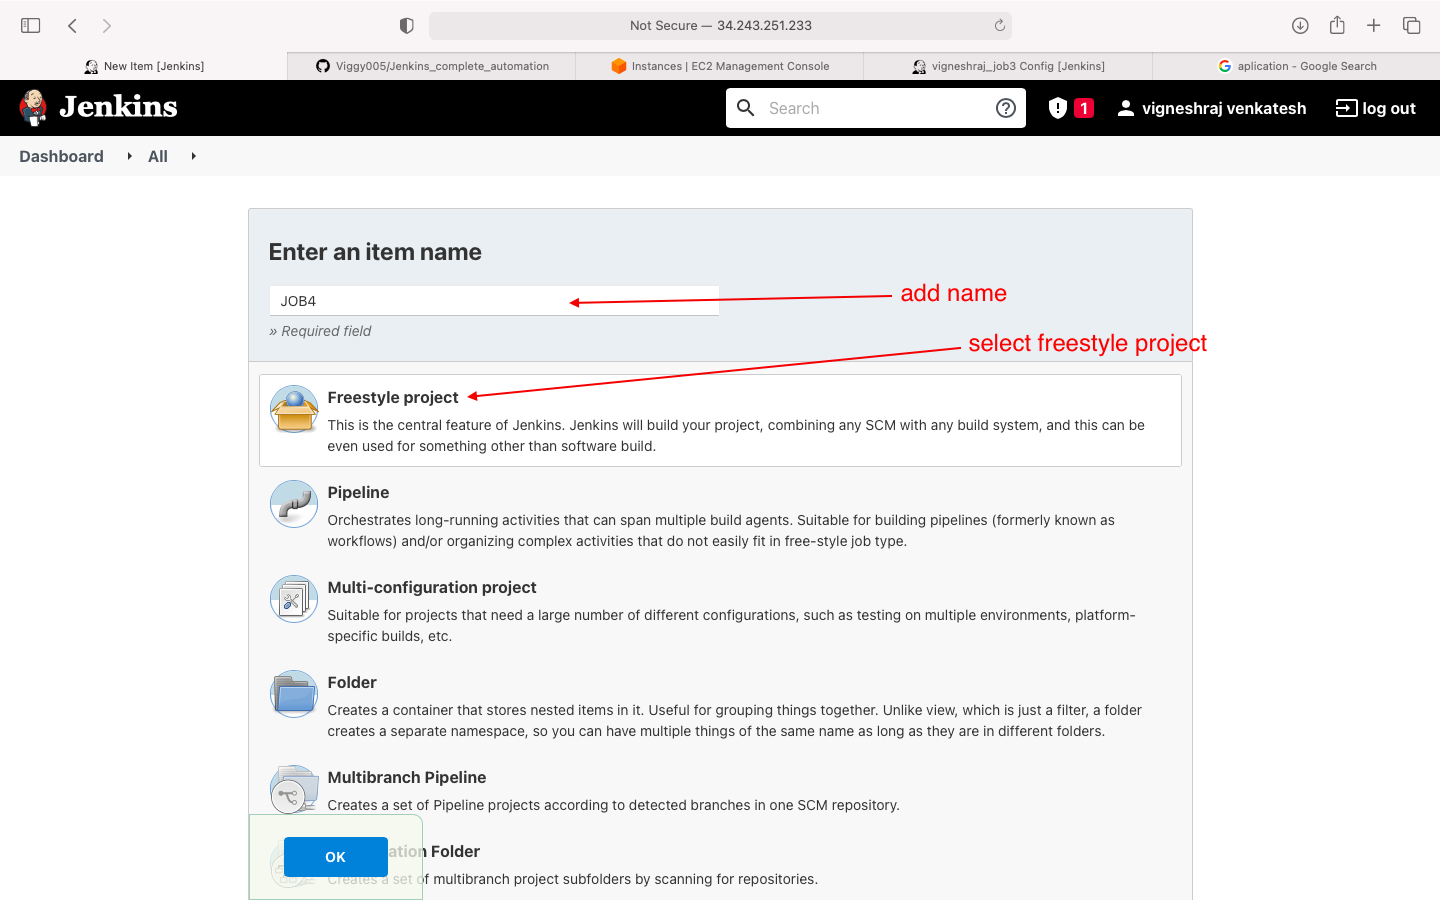Focus the Jenkins Search box
This screenshot has height=900, width=1440.
875,108
